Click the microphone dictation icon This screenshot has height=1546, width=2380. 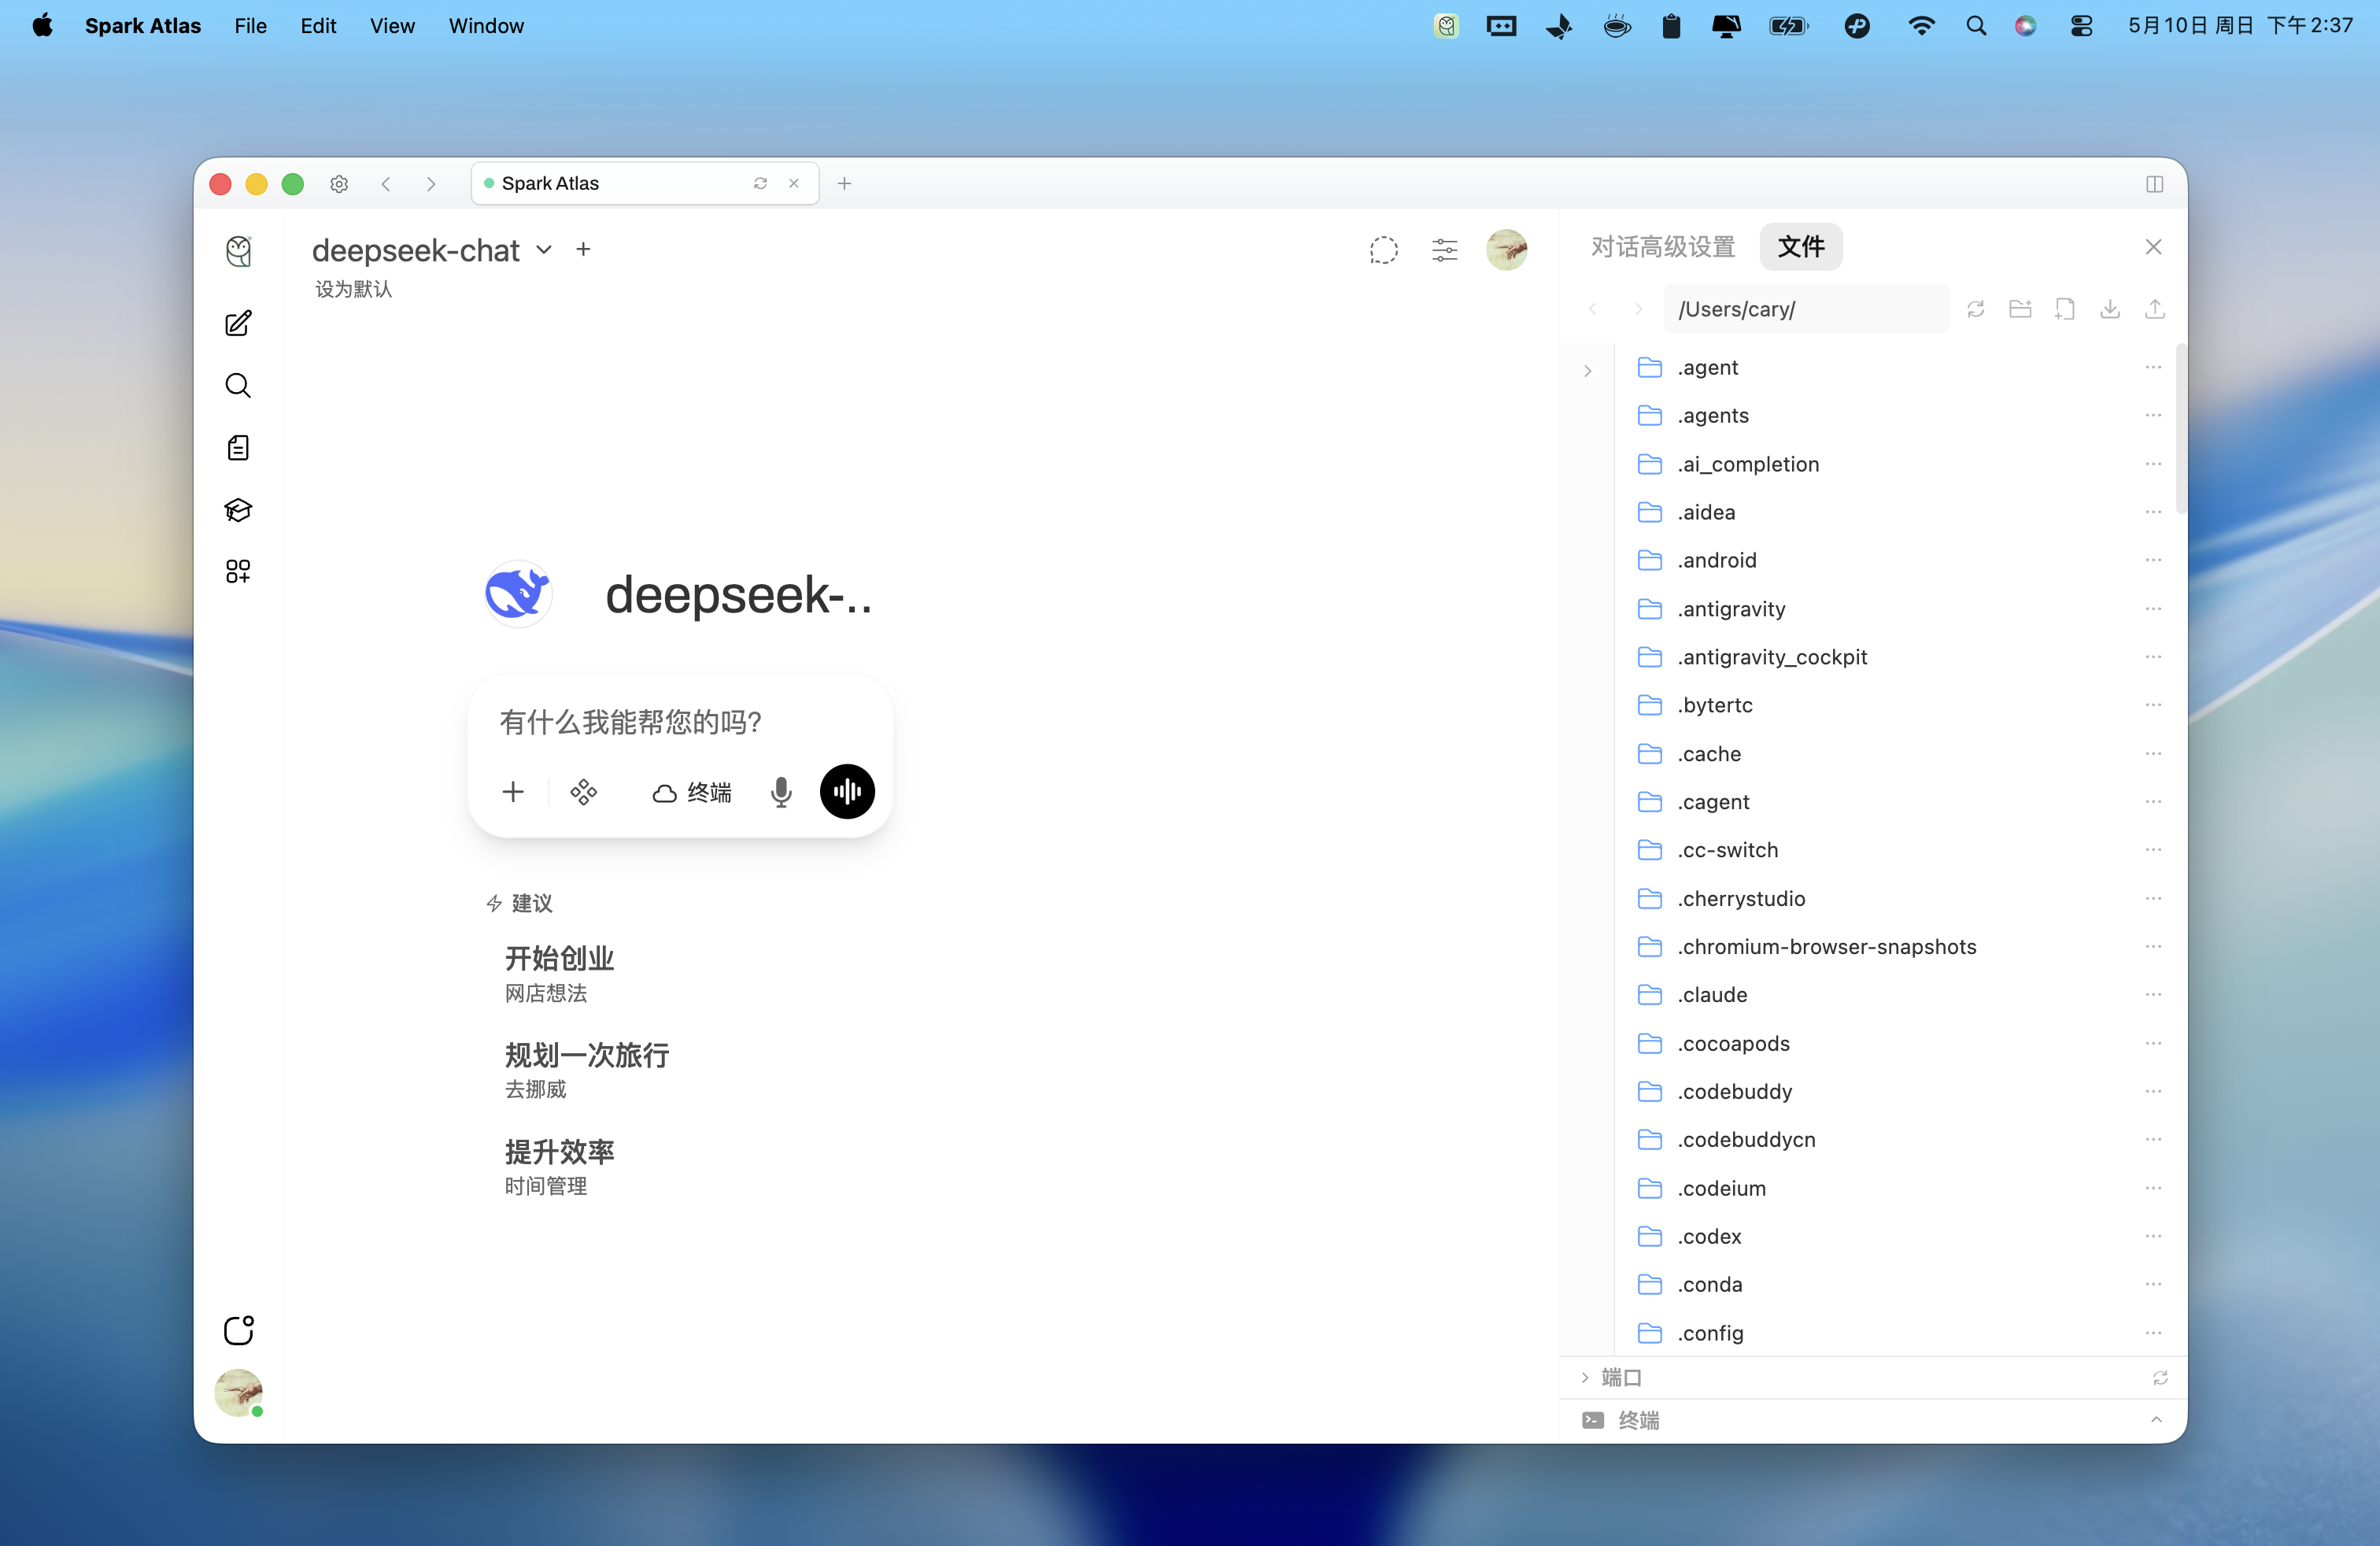coord(781,792)
